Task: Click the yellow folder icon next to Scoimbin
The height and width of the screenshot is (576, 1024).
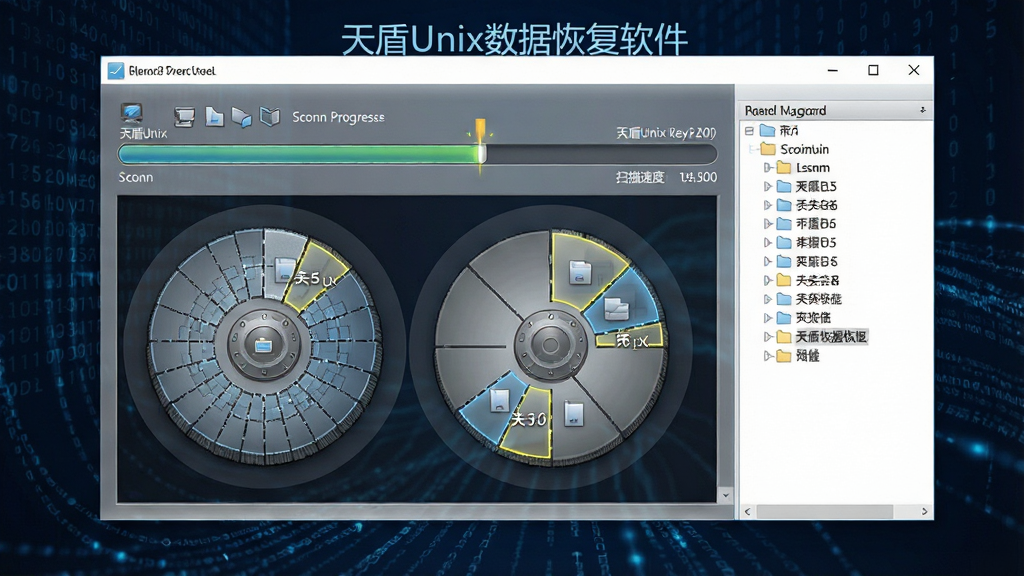Action: point(768,149)
